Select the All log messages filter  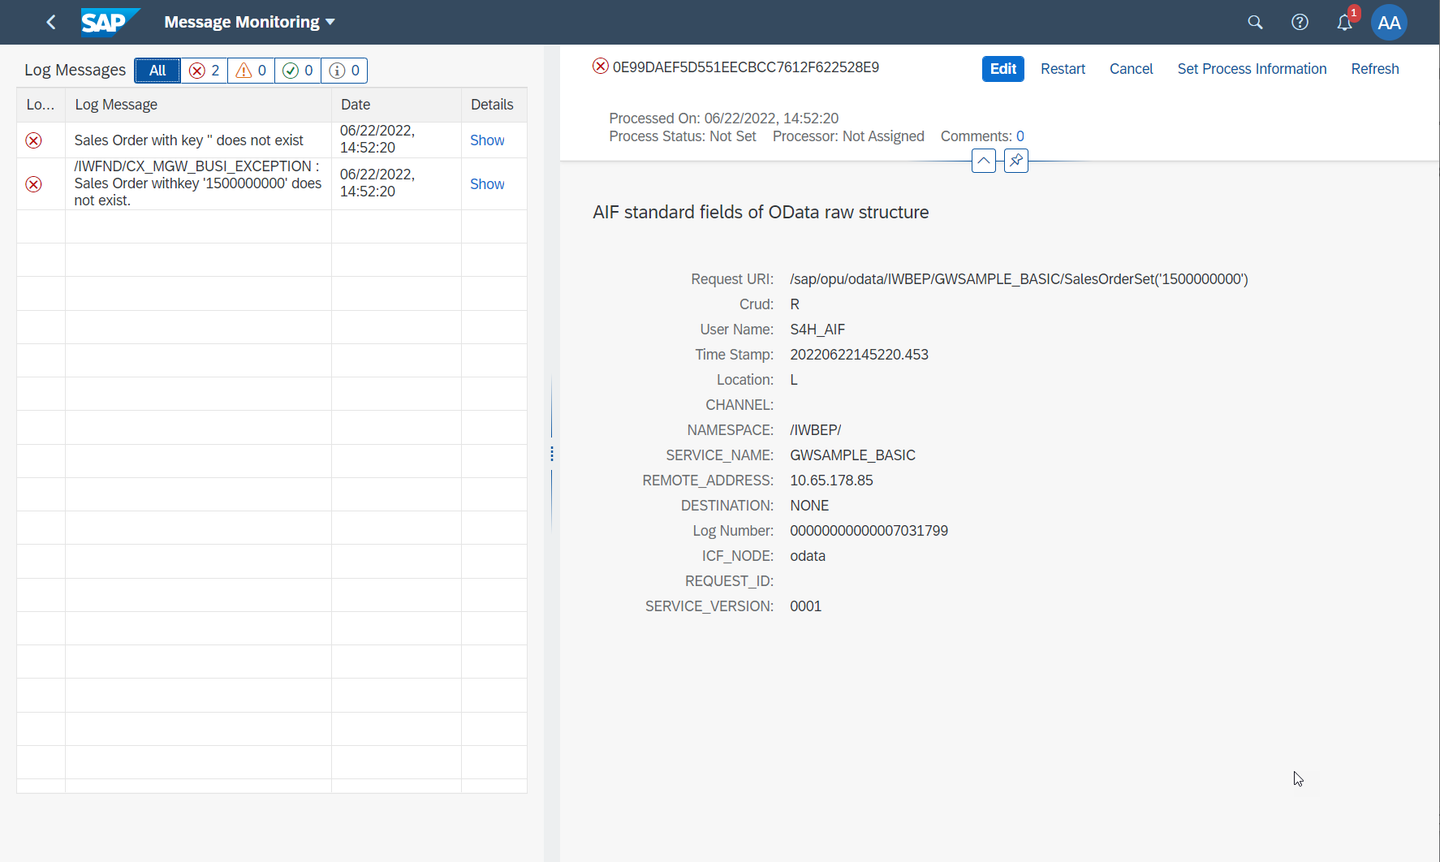point(157,70)
